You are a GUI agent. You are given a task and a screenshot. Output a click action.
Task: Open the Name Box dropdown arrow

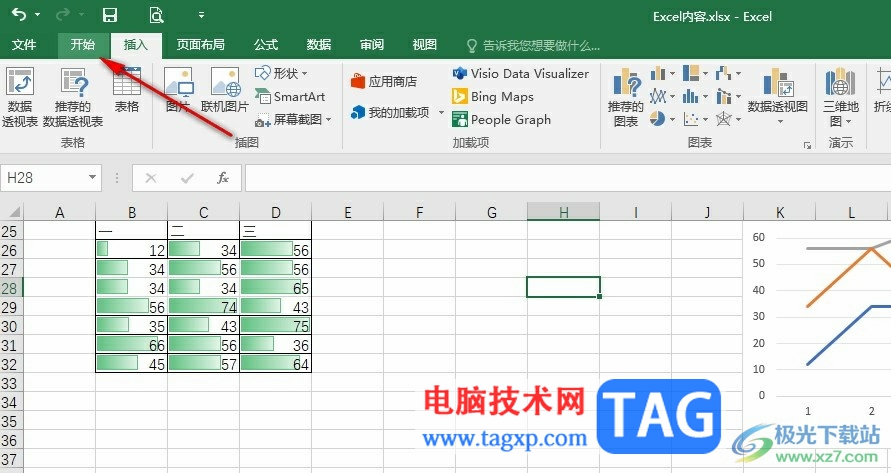pyautogui.click(x=93, y=178)
